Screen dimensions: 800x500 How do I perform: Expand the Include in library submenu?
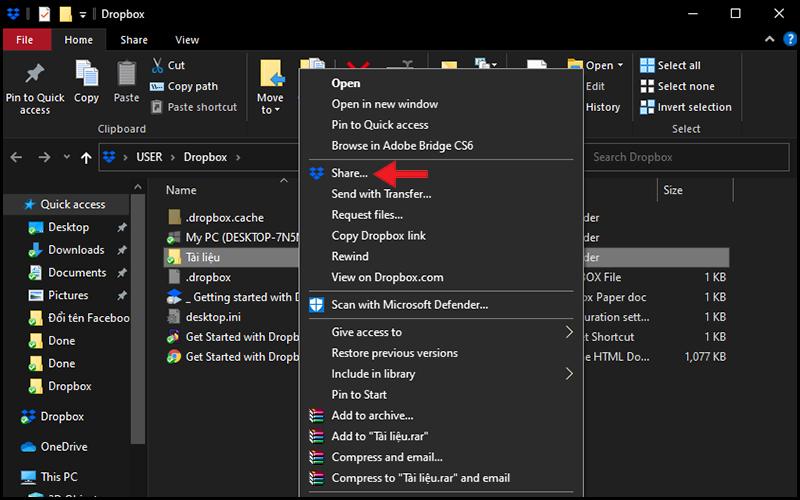point(441,374)
